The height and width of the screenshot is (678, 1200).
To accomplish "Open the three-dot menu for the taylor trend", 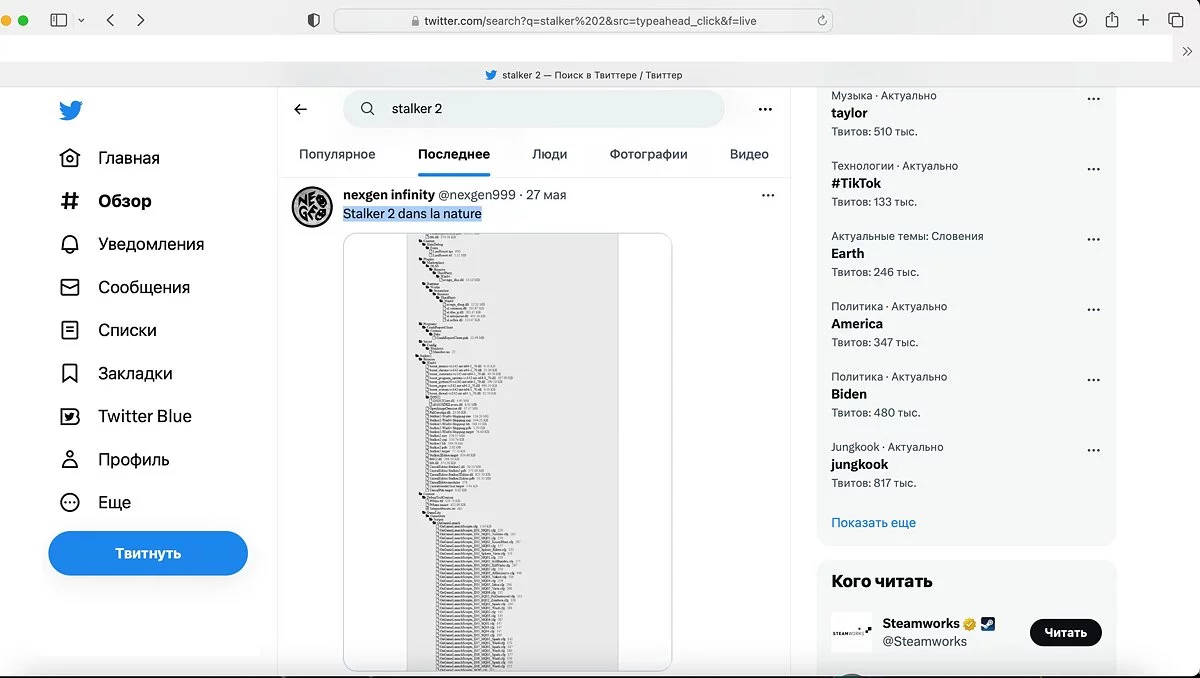I will pyautogui.click(x=1094, y=99).
